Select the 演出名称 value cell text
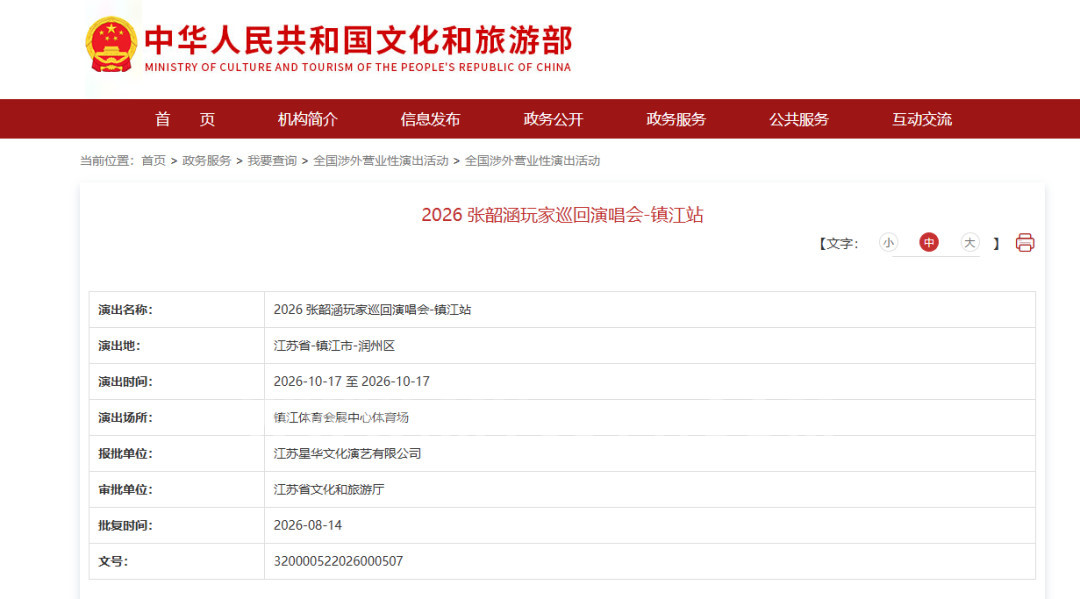 (x=372, y=310)
